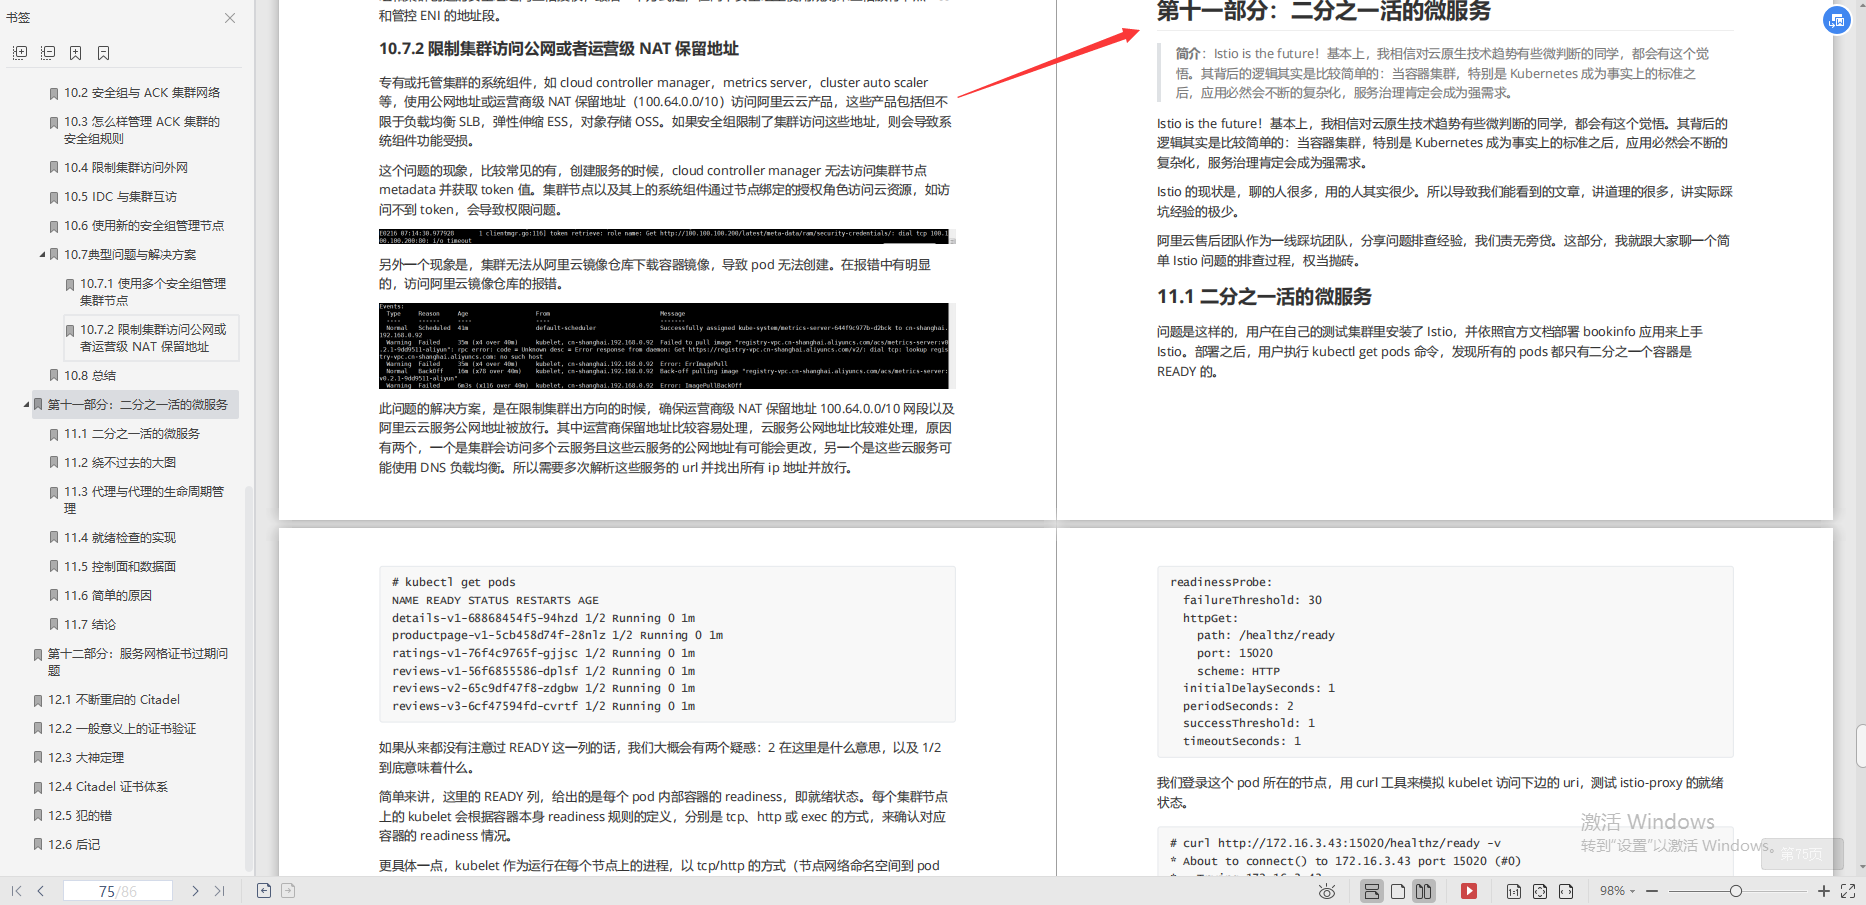Click the token retrieve error terminal screenshot

coord(667,237)
